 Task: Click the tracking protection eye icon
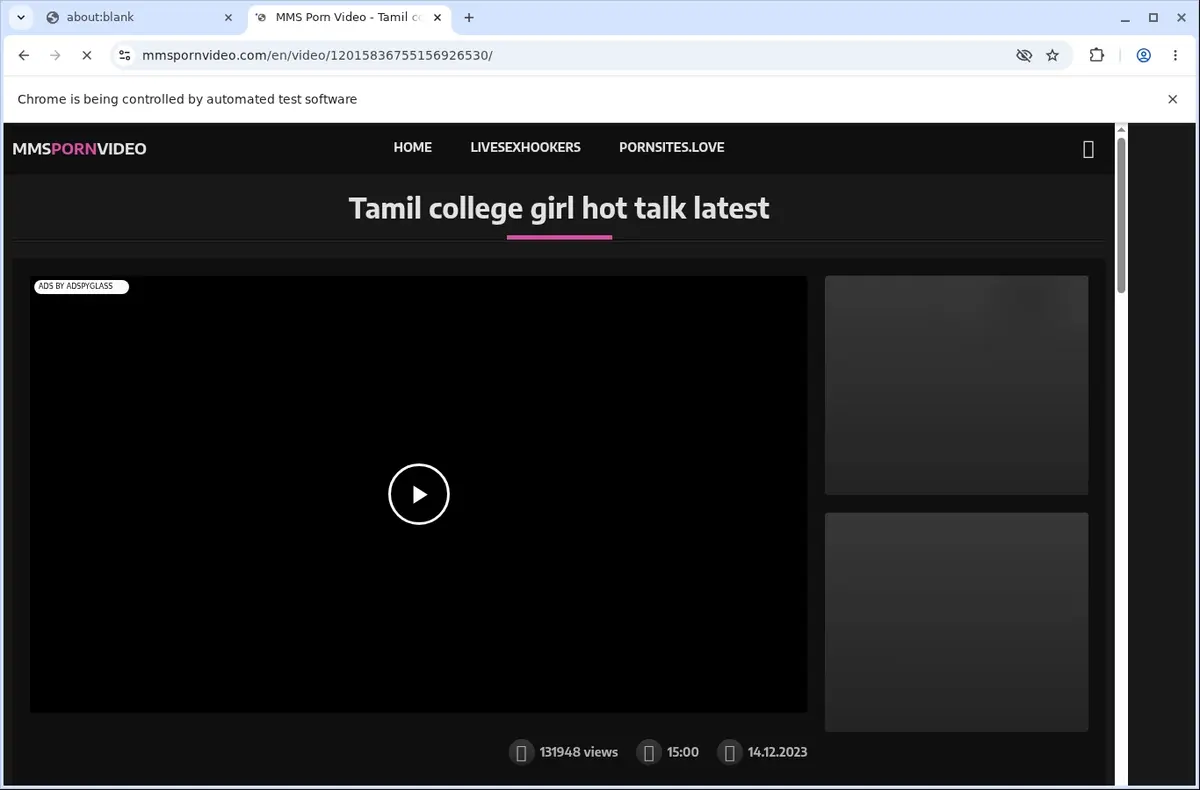[1023, 56]
